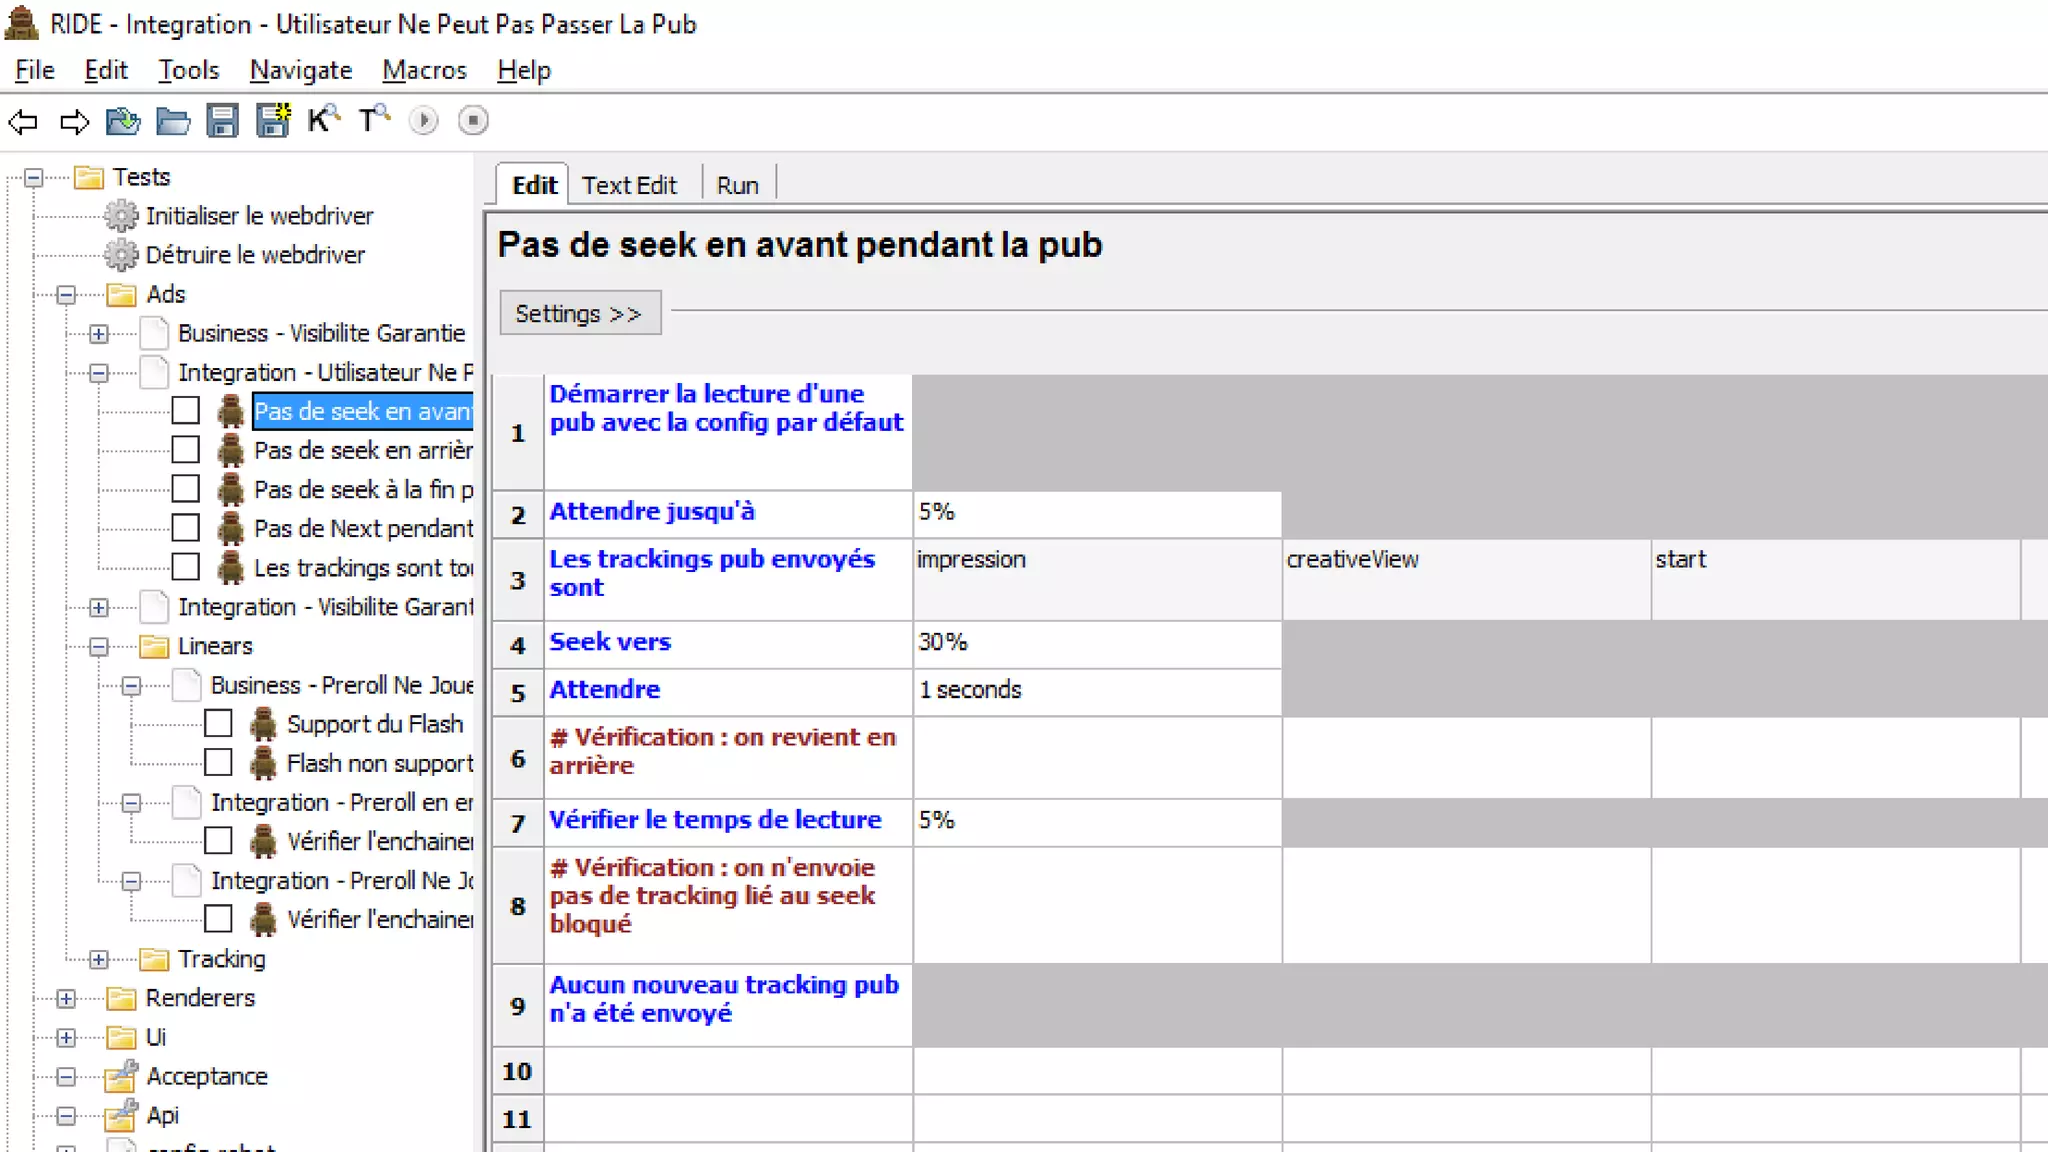Image resolution: width=2048 pixels, height=1152 pixels.
Task: Expand Integration - Visibilite Garant suite
Action: coord(99,608)
